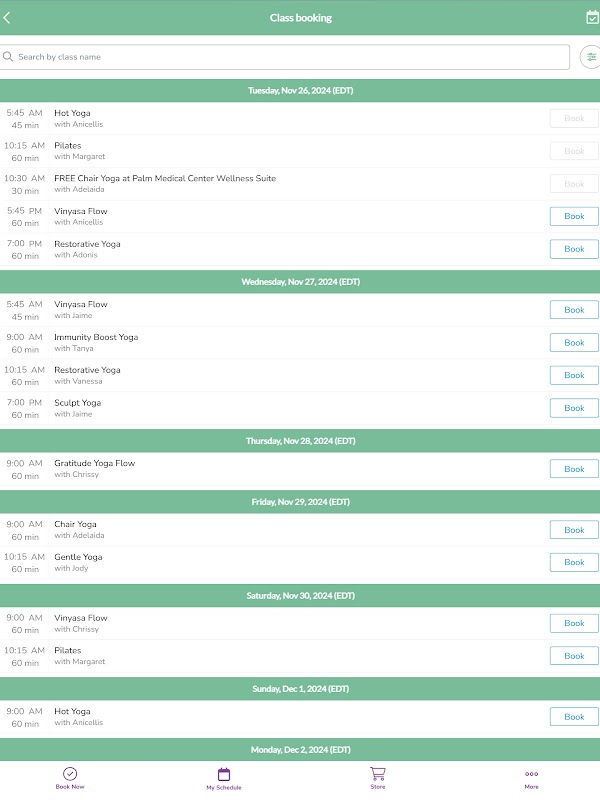Tap the search magnifier icon
The height and width of the screenshot is (800, 600).
[x=9, y=57]
